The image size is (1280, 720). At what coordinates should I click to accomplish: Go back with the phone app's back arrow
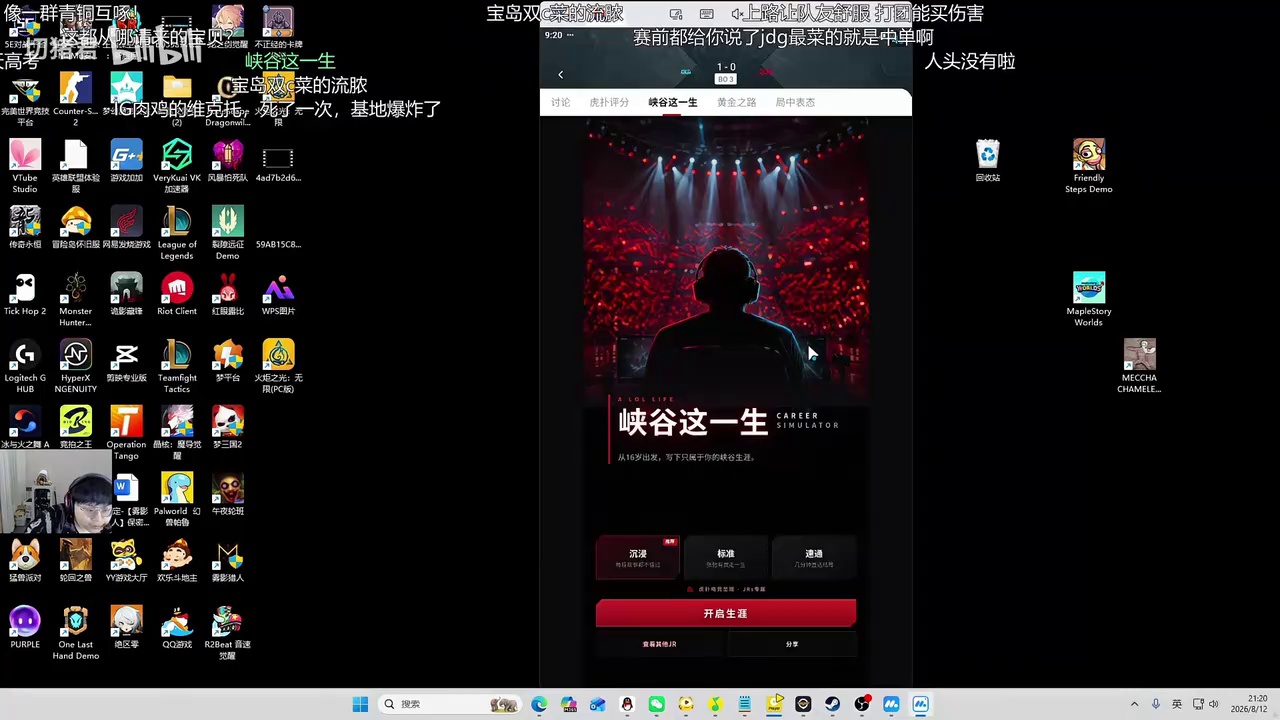(x=560, y=75)
